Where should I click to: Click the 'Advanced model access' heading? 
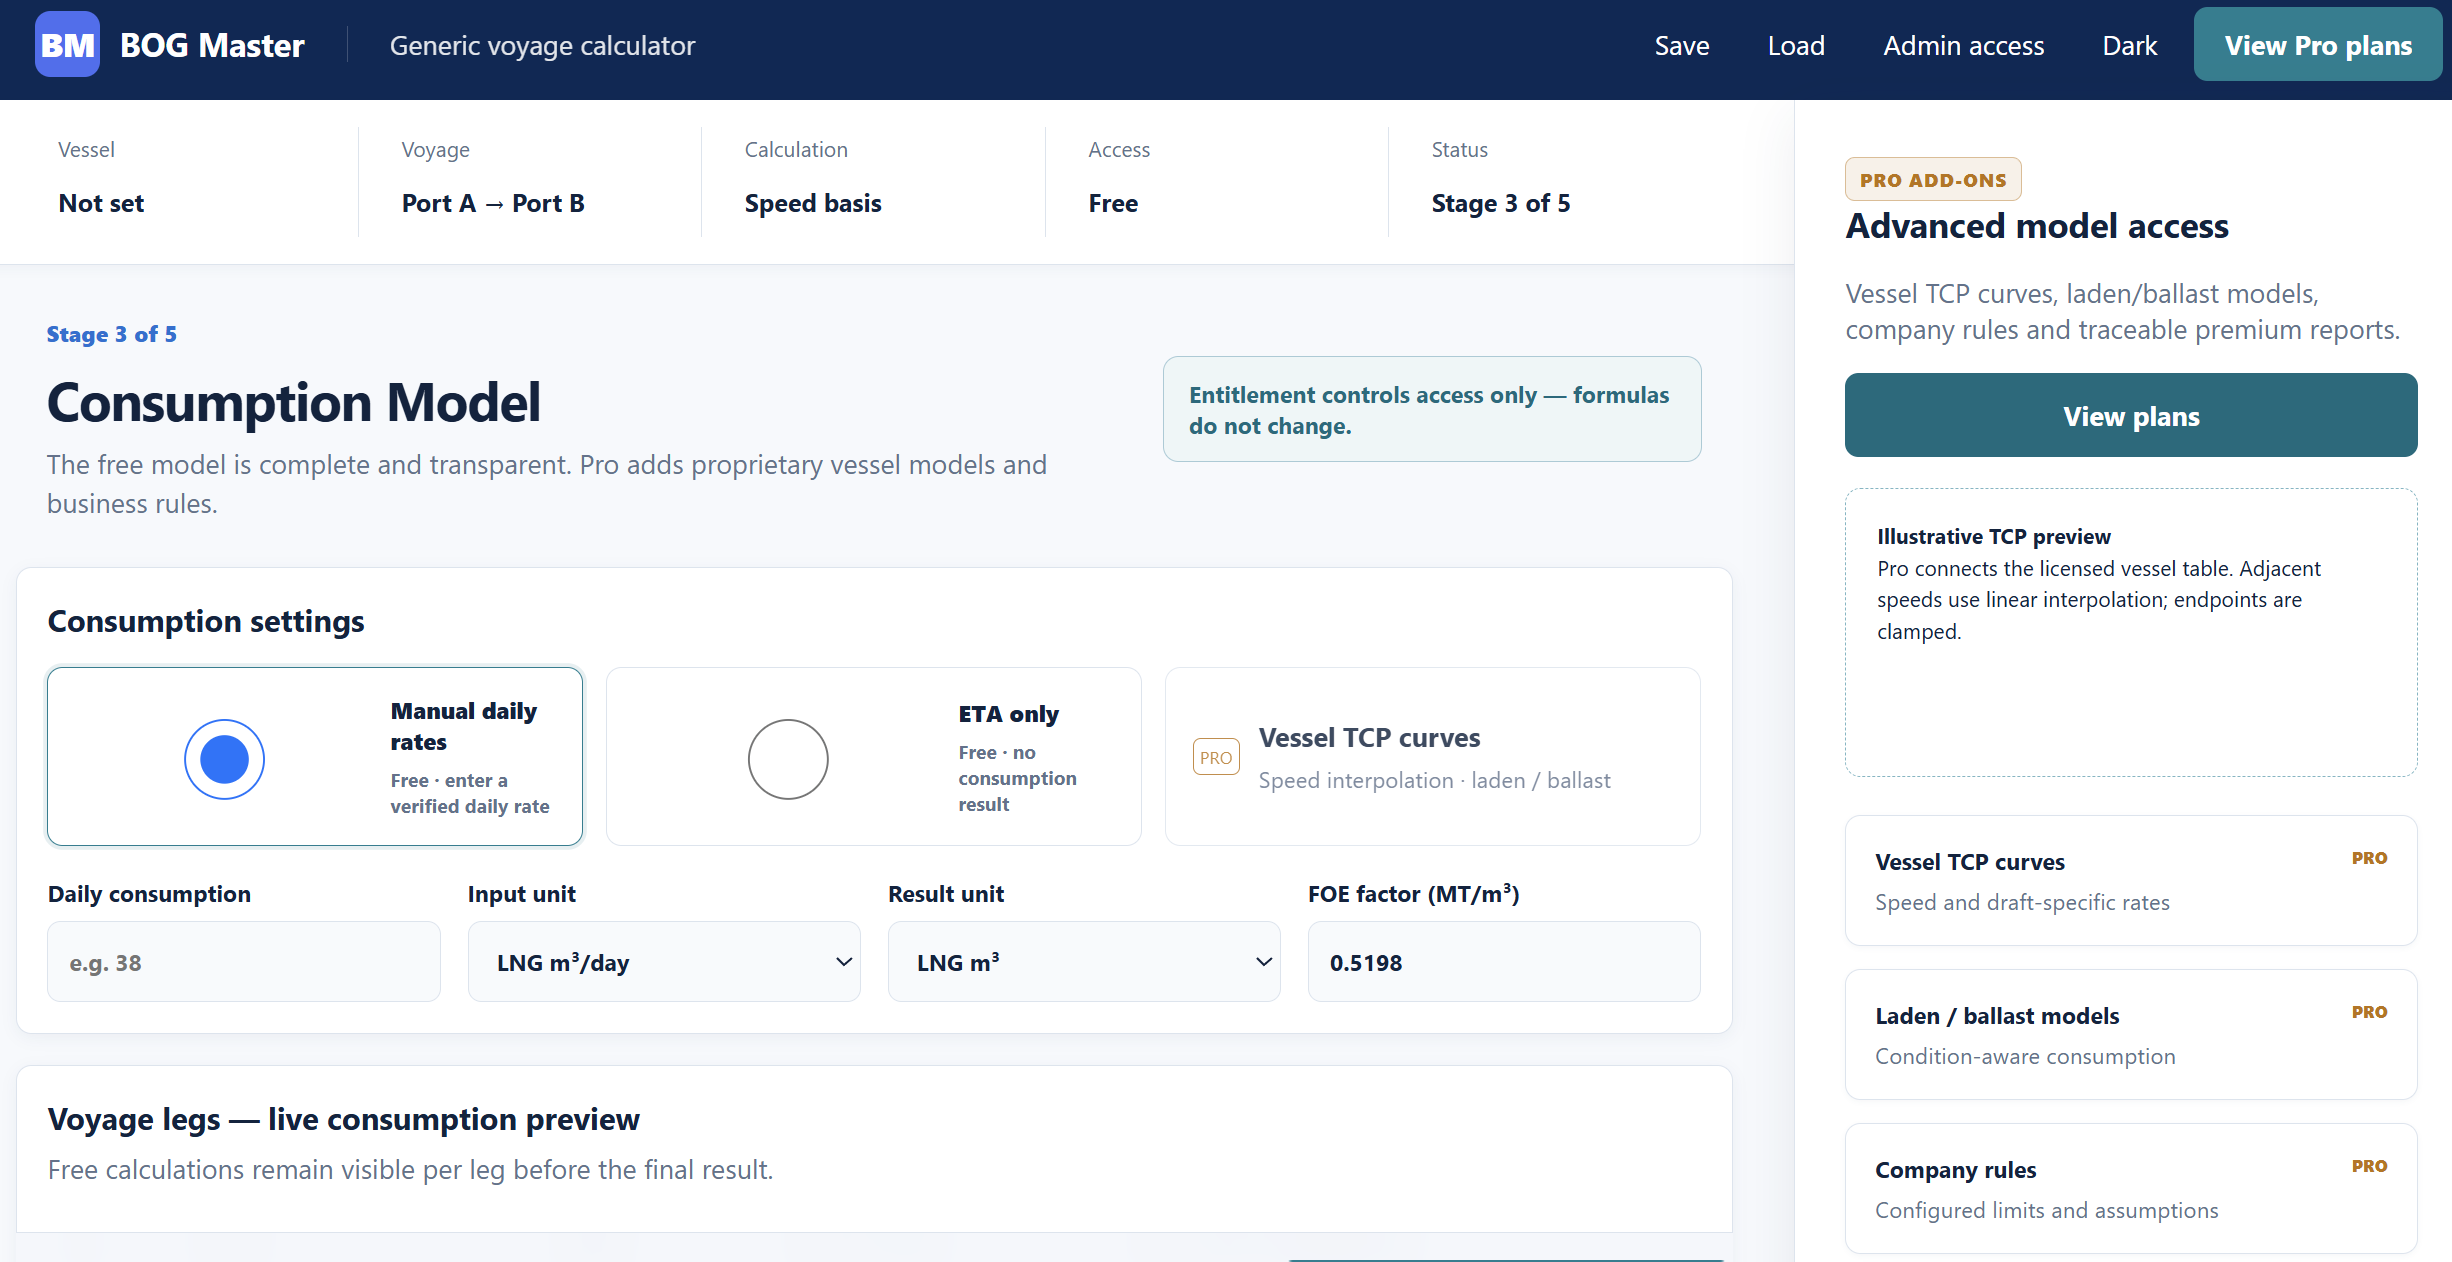coord(2037,226)
